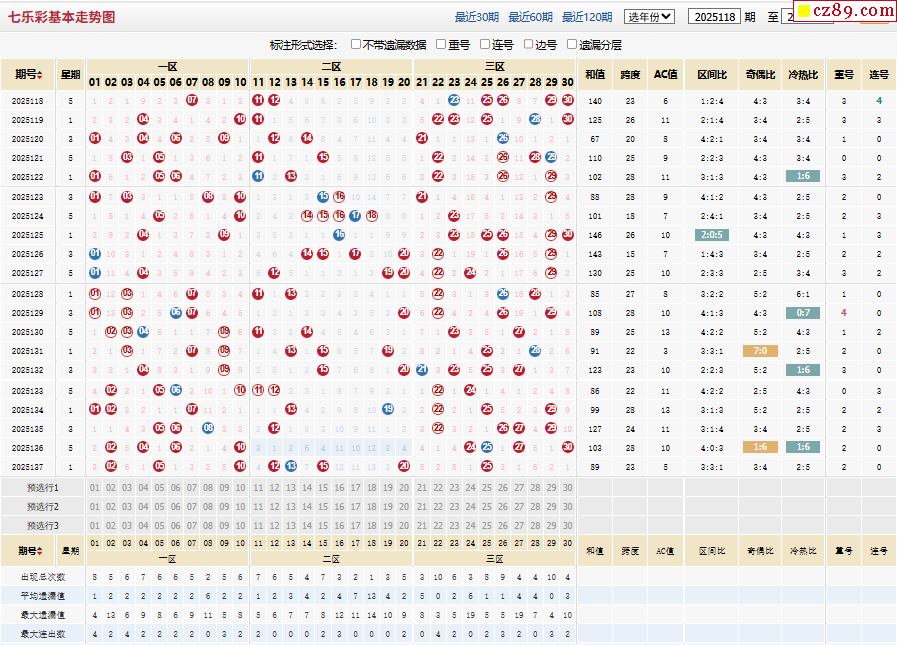Tick the 重号 checkbox
This screenshot has height=645, width=897.
(x=441, y=45)
